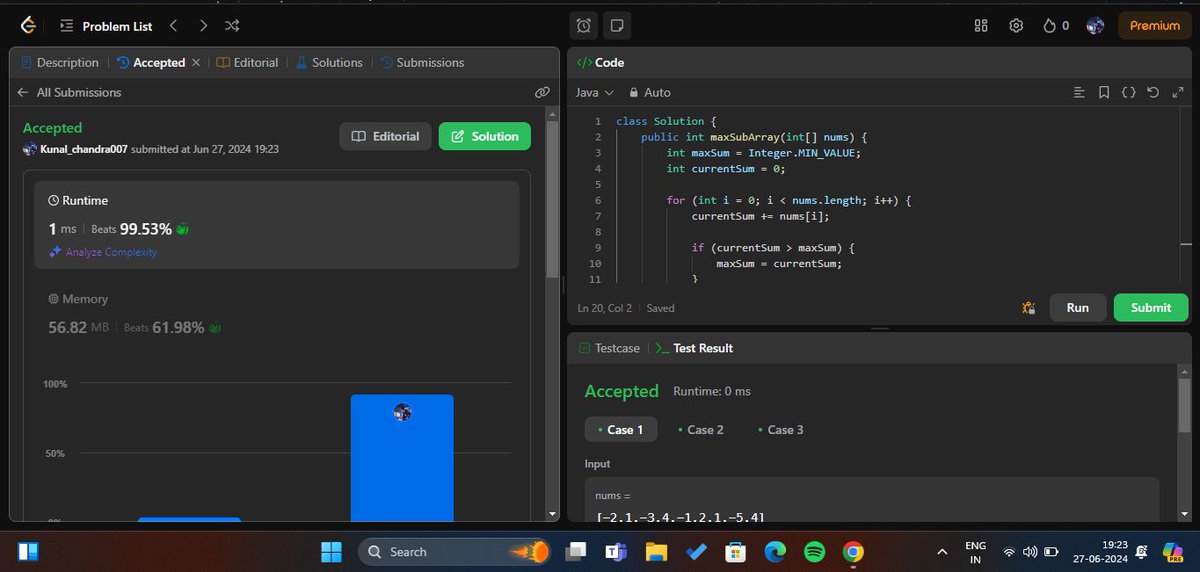Viewport: 1200px width, 572px height.
Task: Open the widgets panel on the taskbar
Action: 28,551
